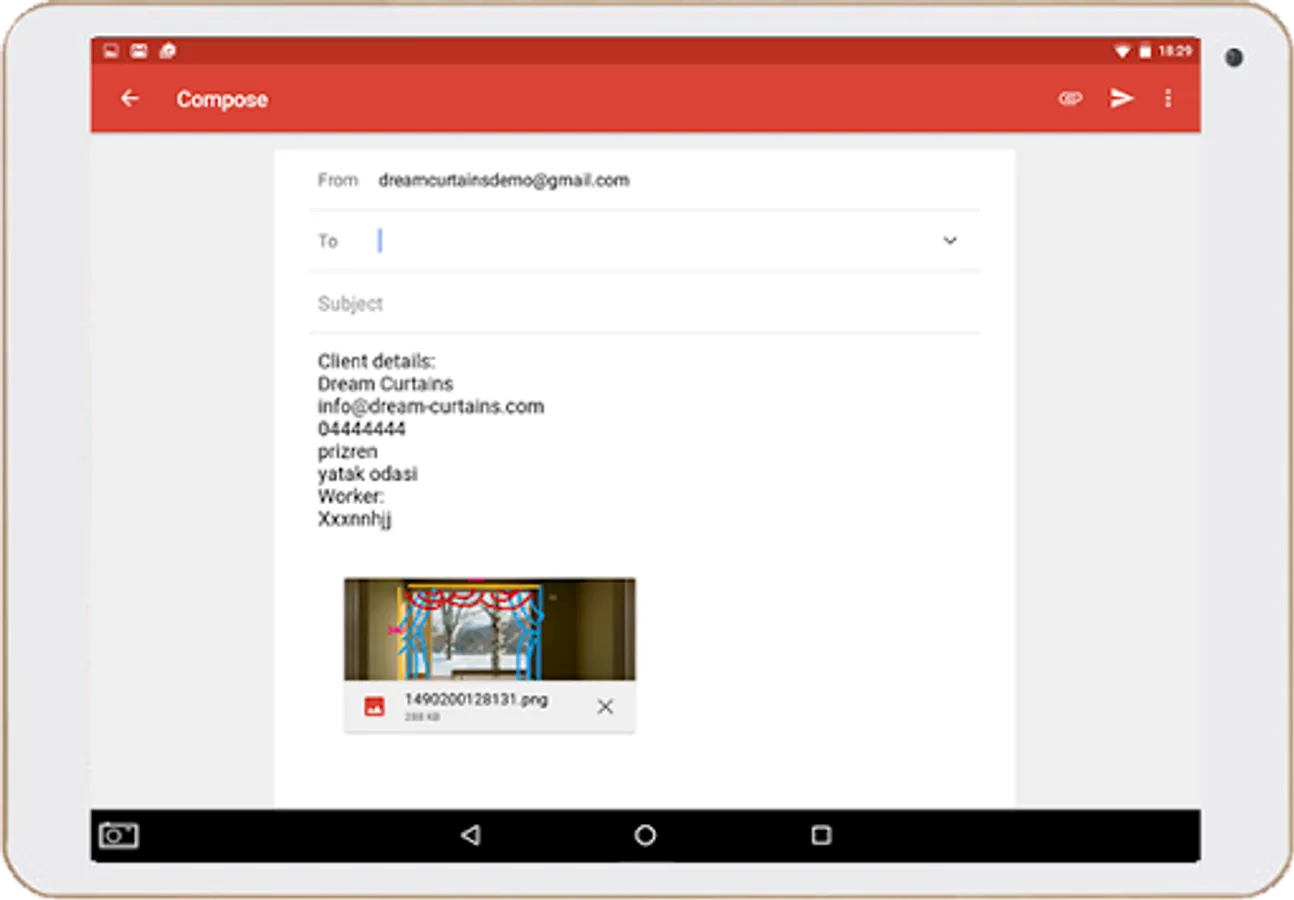This screenshot has height=900, width=1294.
Task: Click the info@dream-curtains.com email text
Action: [x=431, y=407]
